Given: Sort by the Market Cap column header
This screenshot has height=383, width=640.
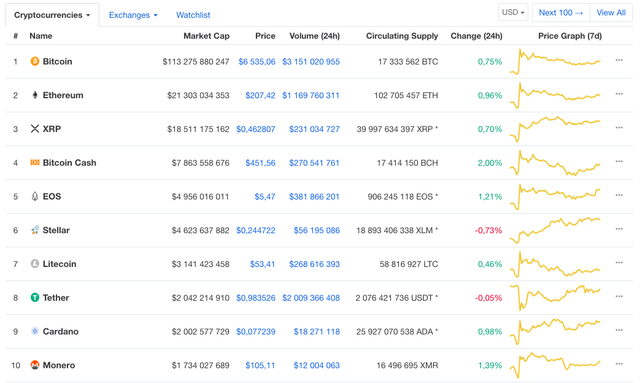Looking at the screenshot, I should coord(206,36).
